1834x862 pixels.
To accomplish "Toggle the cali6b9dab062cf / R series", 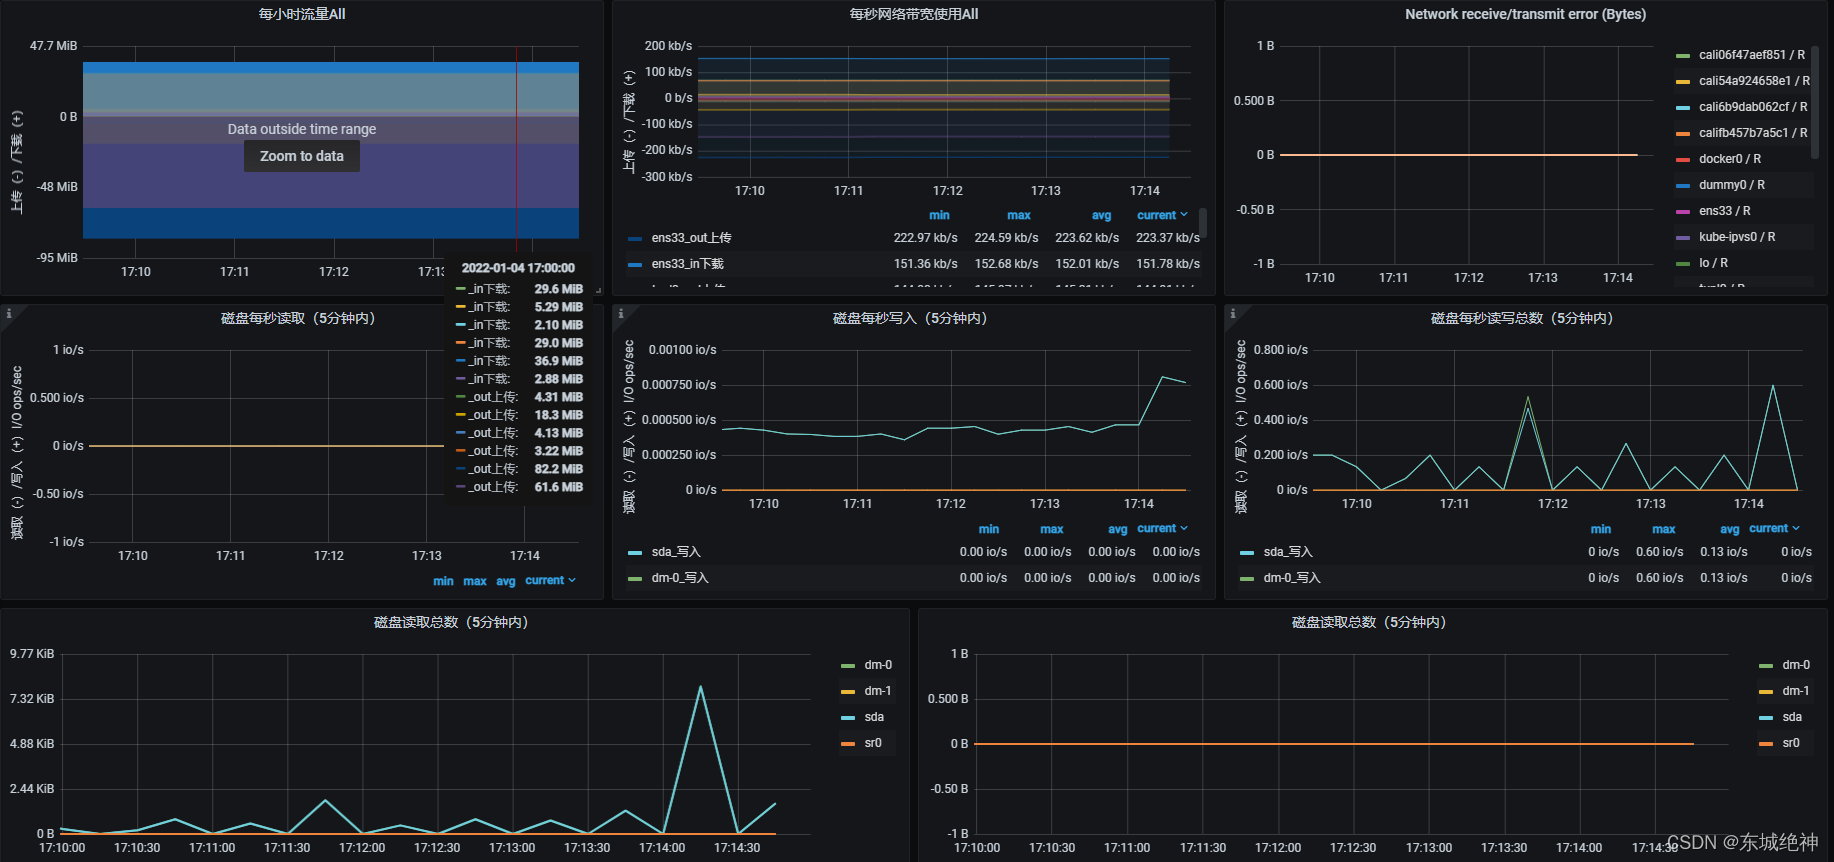I will 1753,107.
